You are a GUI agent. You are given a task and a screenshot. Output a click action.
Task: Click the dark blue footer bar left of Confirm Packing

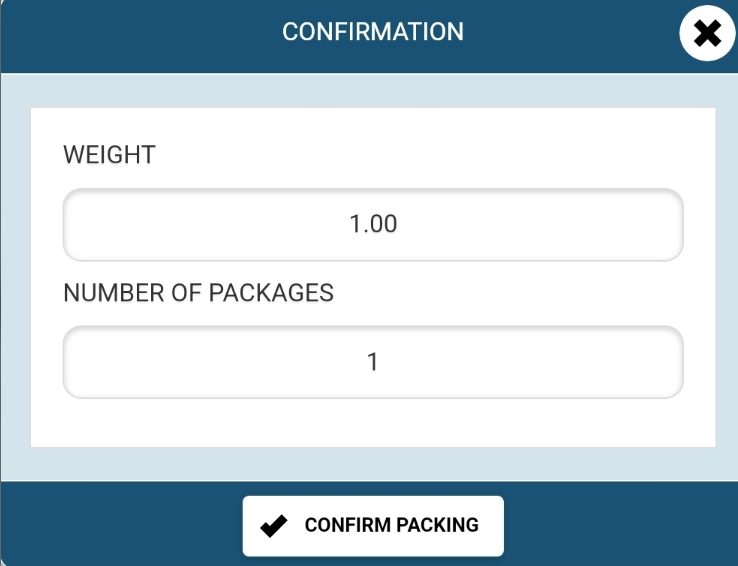point(121,523)
